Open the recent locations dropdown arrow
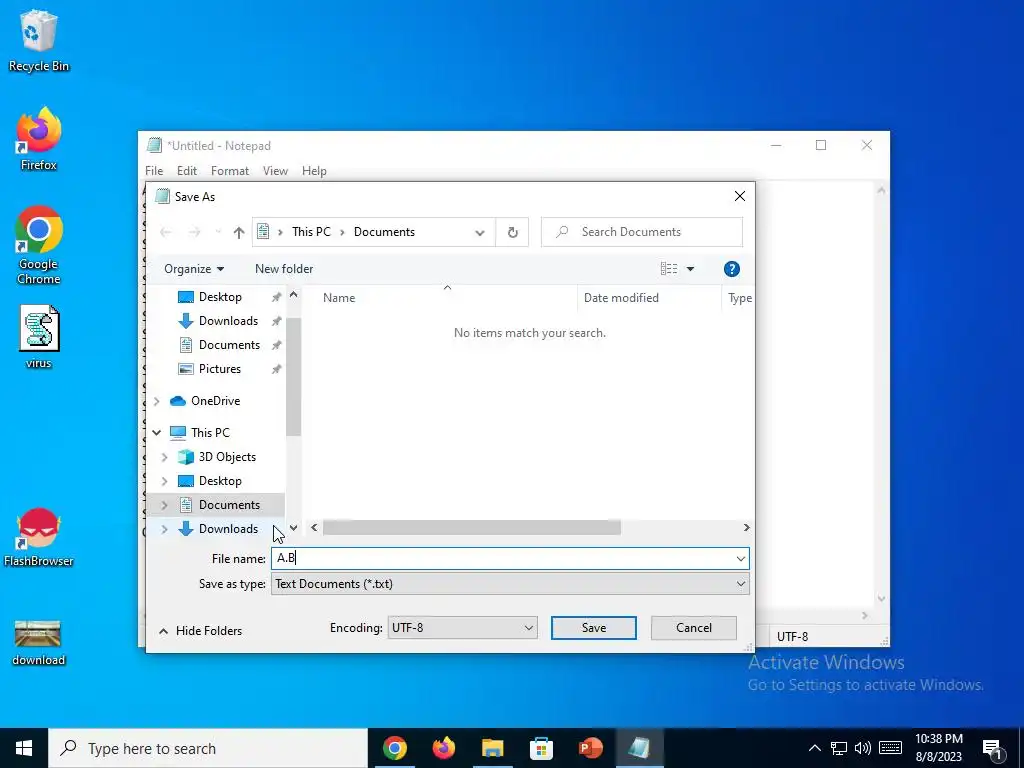 tap(218, 232)
